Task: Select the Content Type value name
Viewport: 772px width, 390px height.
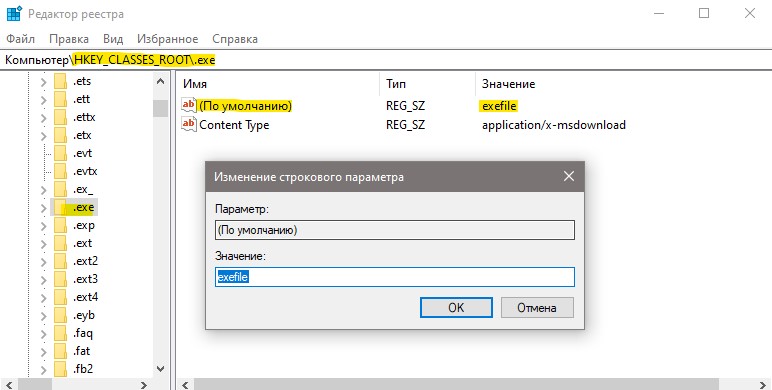Action: coord(234,125)
